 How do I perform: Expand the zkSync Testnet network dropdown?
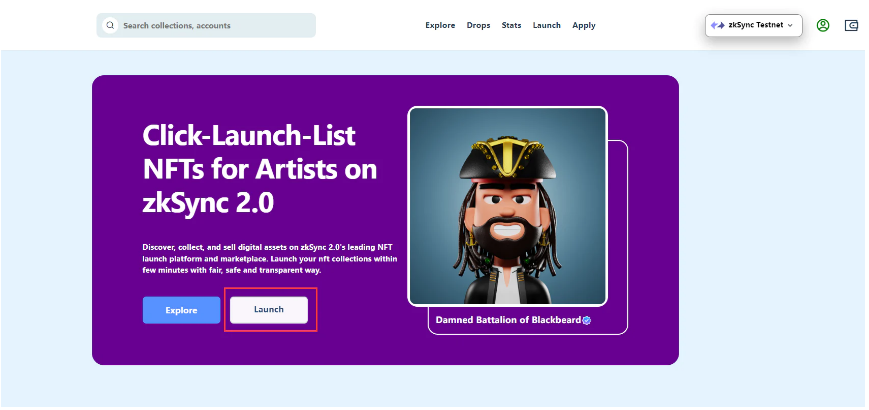click(754, 25)
